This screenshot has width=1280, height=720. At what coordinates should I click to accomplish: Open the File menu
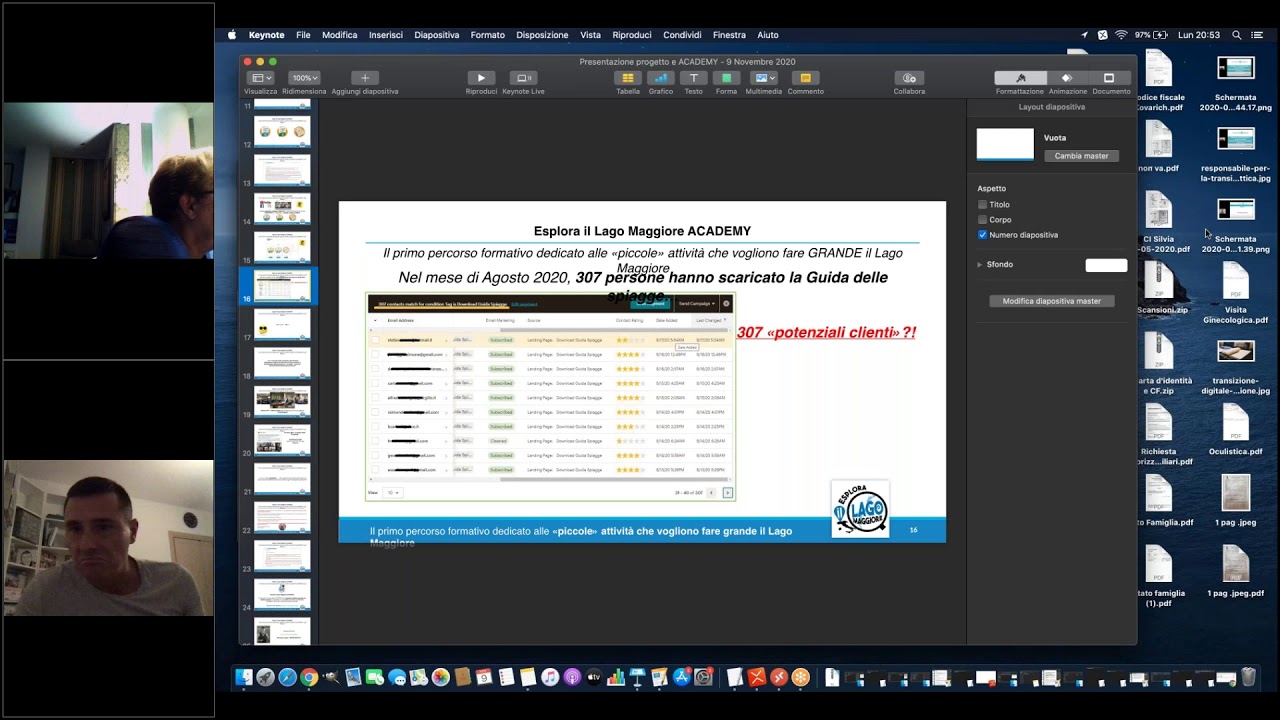point(303,35)
